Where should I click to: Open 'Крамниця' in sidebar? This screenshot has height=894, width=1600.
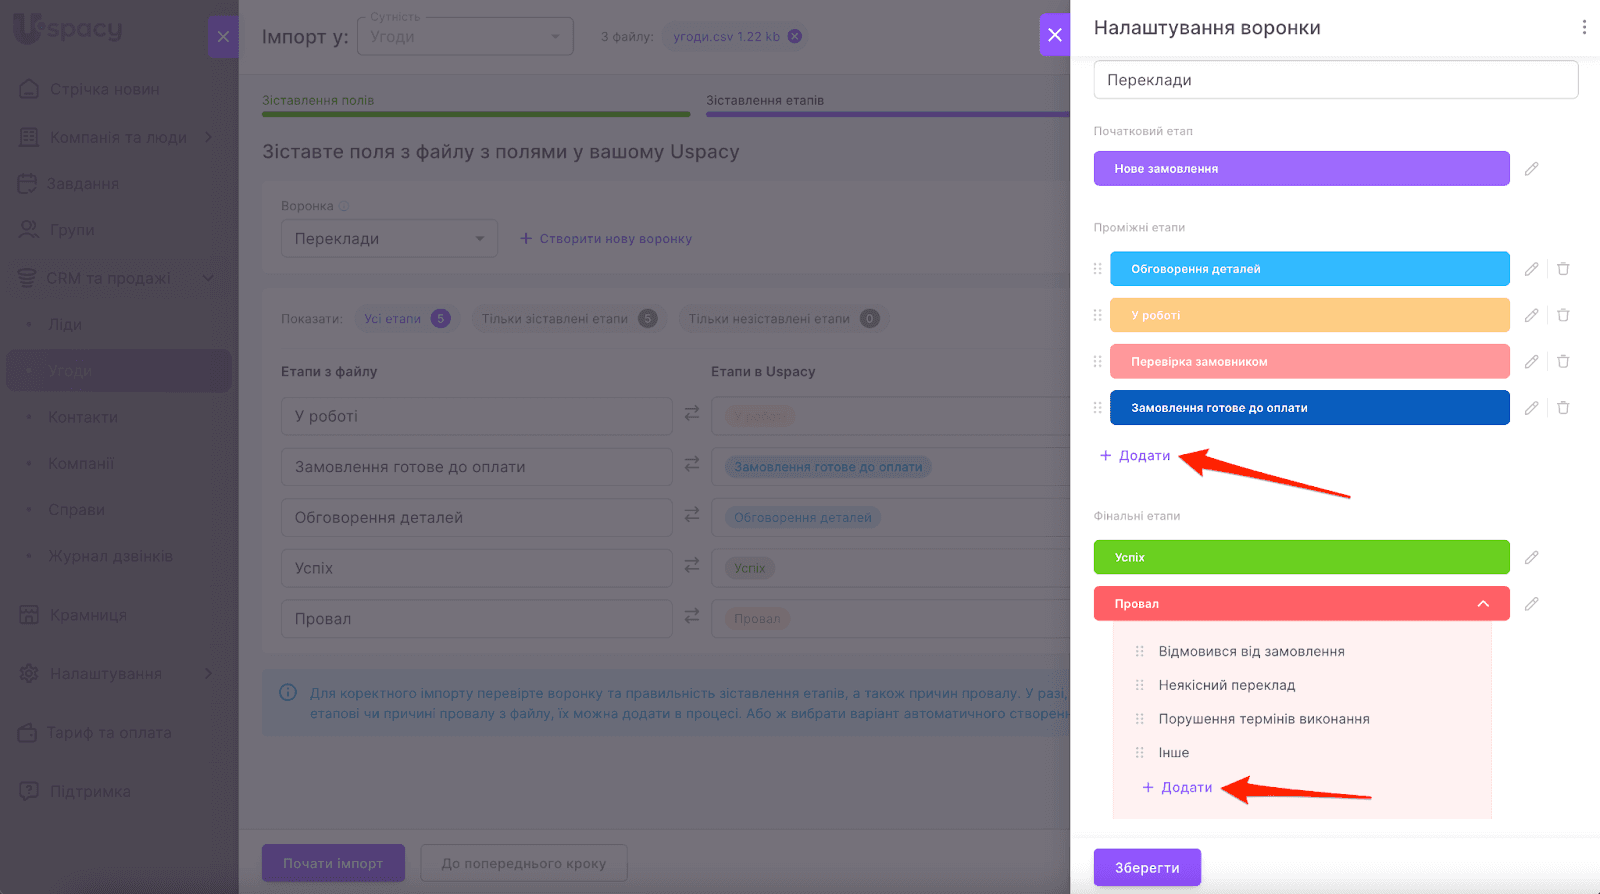[x=88, y=615]
